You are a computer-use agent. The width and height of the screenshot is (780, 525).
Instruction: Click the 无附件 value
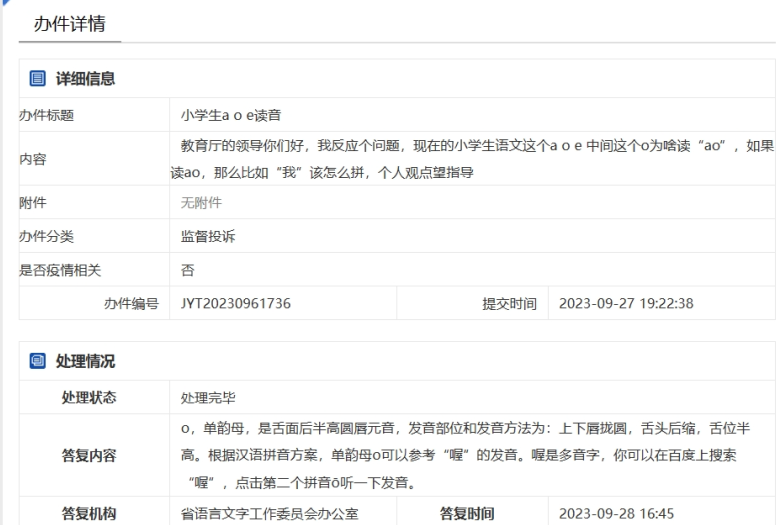click(x=201, y=203)
